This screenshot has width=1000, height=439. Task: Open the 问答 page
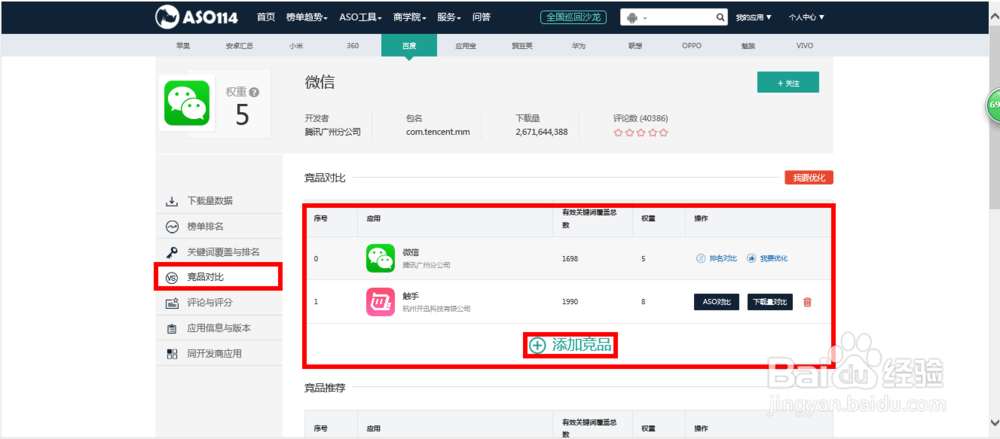[482, 17]
